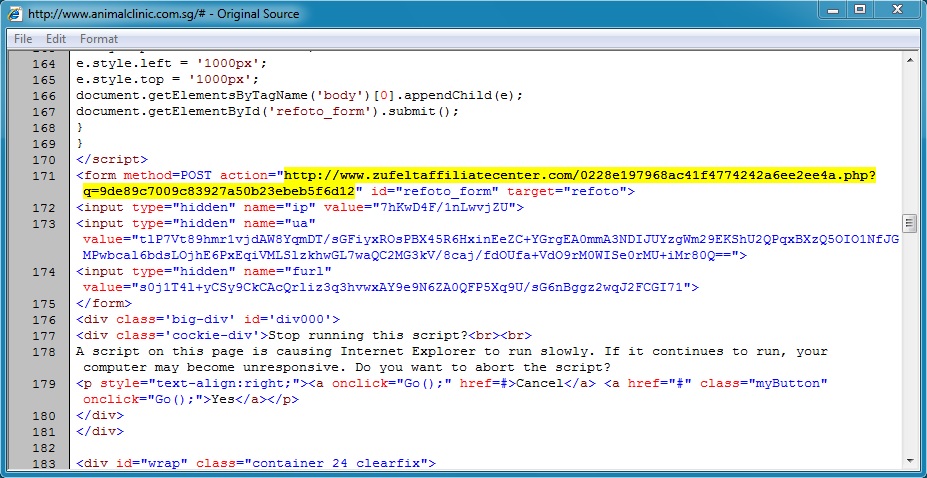Screen dimensions: 927x478
Task: Open the File menu
Action: click(23, 39)
